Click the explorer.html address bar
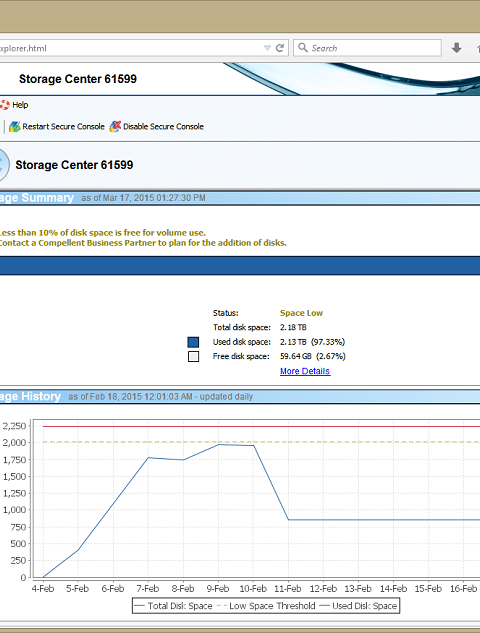The image size is (480, 633). [x=129, y=48]
